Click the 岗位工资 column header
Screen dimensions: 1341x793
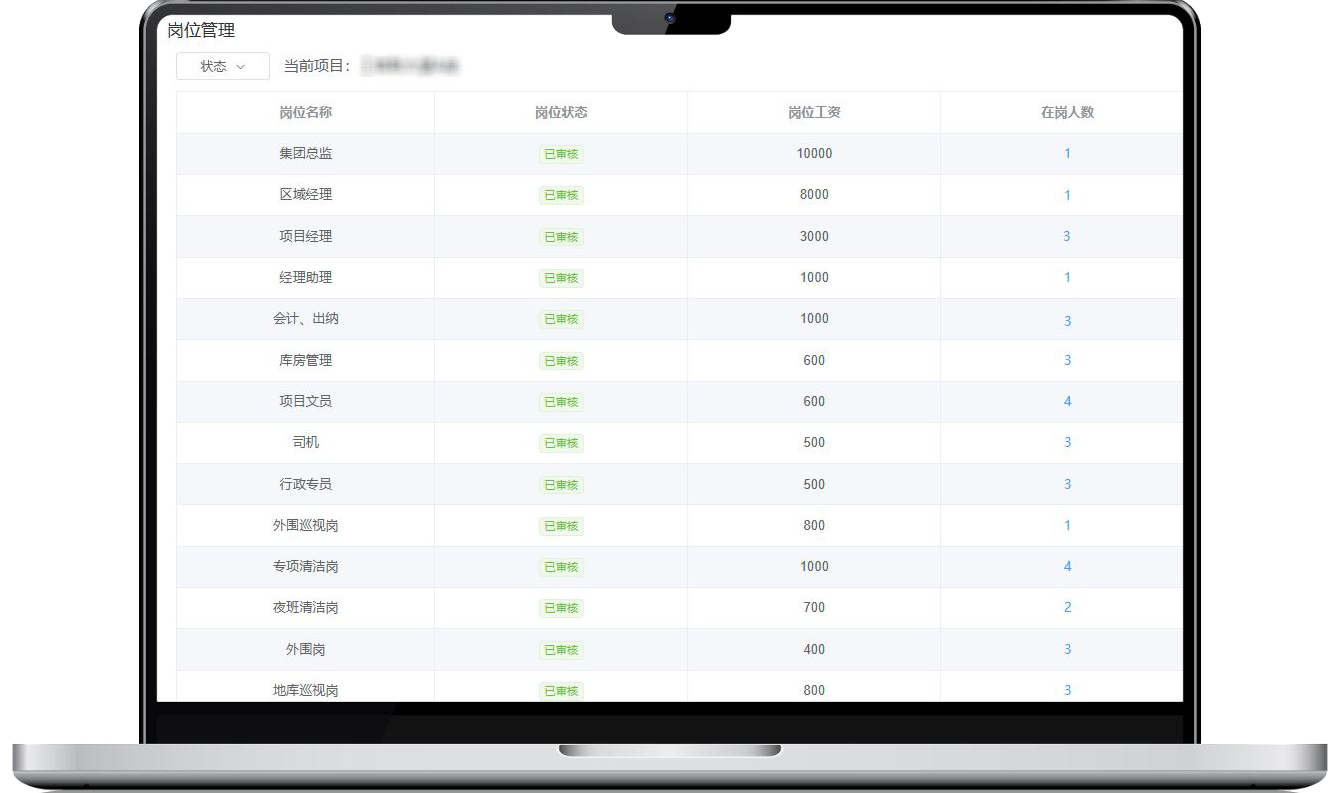814,112
